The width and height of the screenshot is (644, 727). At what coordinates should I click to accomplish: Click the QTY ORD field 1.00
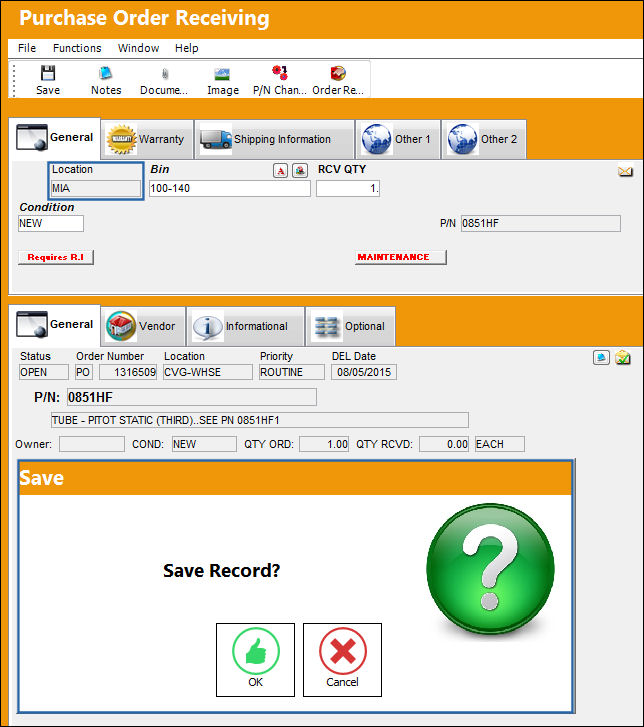coord(324,444)
